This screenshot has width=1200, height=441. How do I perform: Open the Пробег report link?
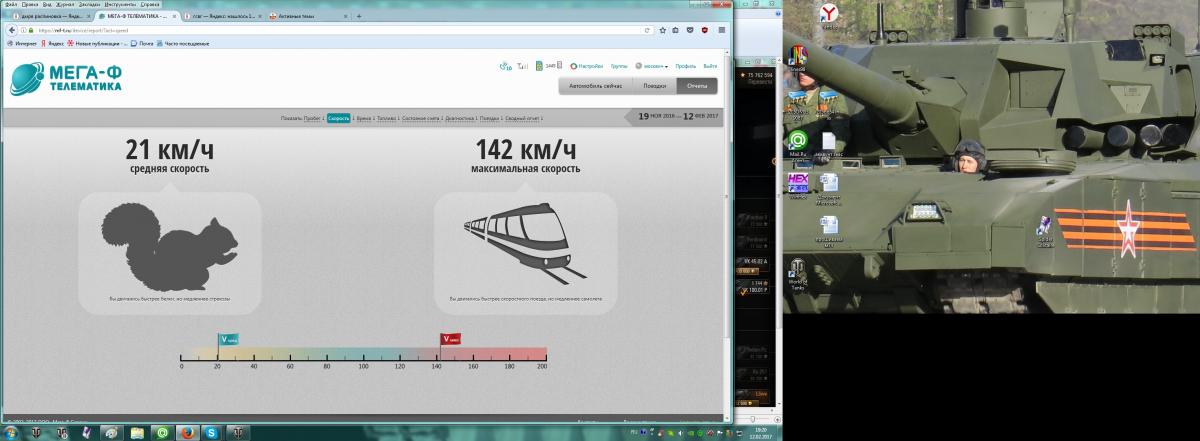(312, 118)
